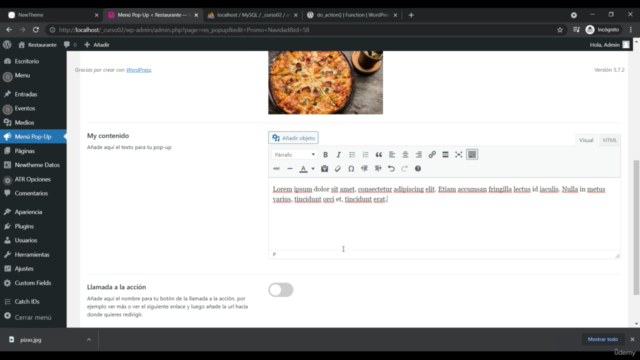This screenshot has height=360, width=640.
Task: Apply strikethrough formatting
Action: pos(277,169)
